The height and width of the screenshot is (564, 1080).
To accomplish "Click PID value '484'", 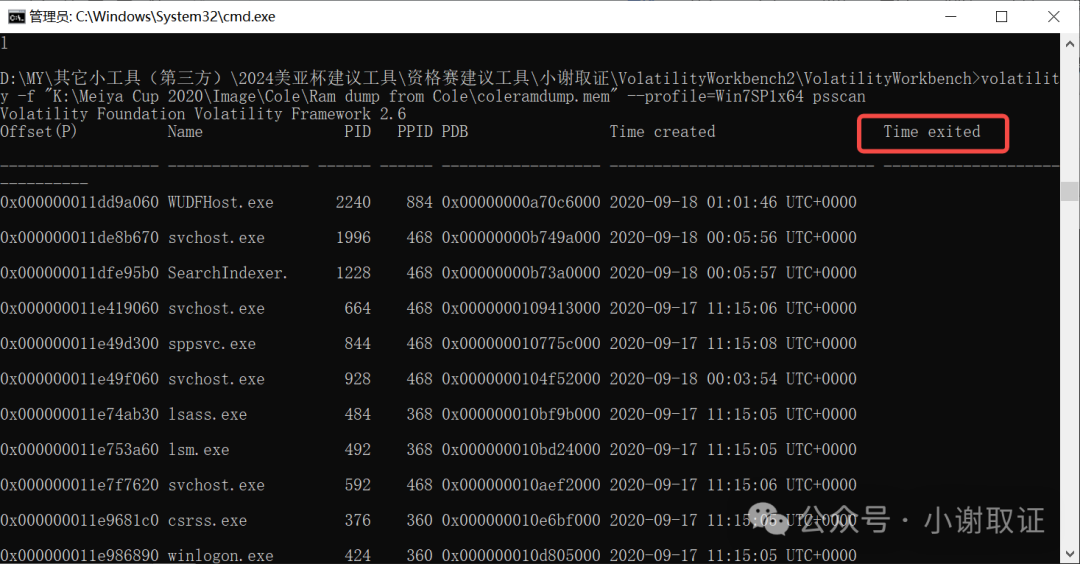I will click(357, 415).
